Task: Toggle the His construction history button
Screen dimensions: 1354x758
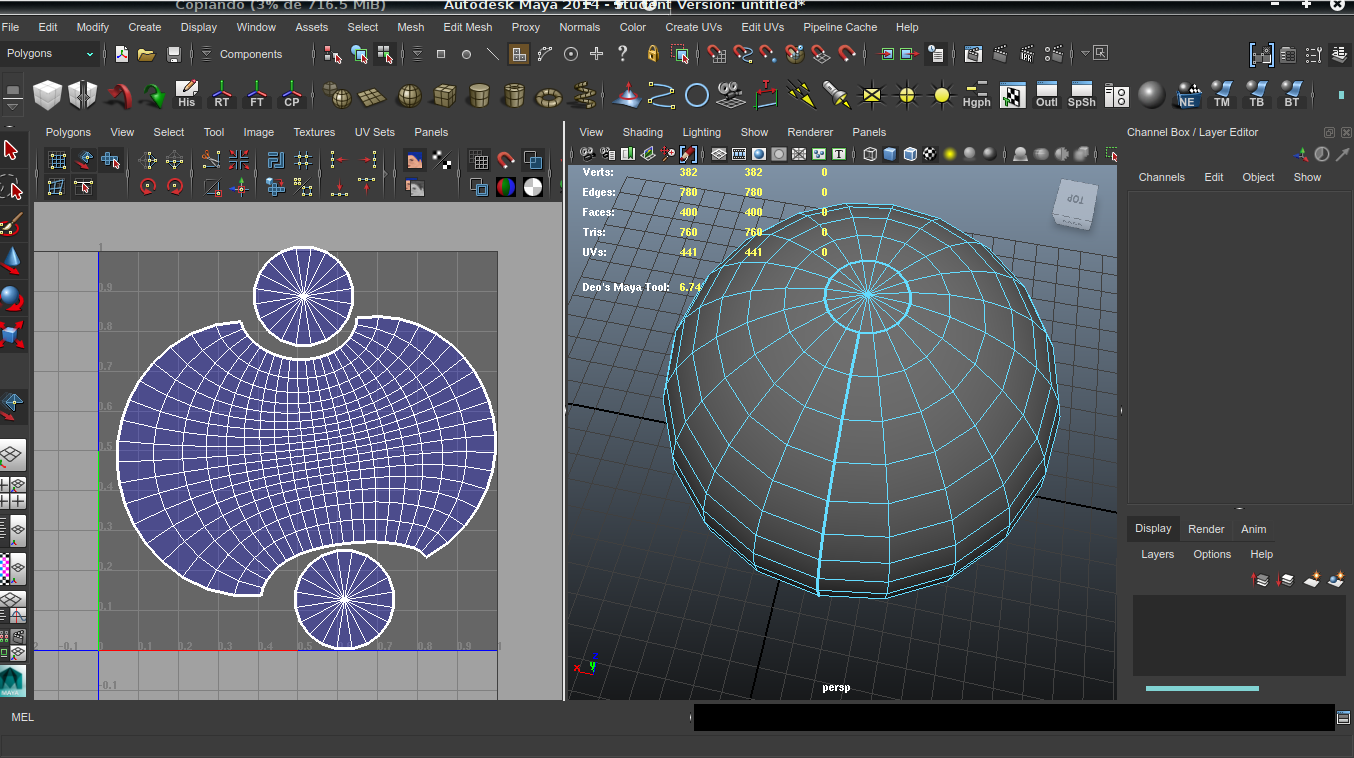Action: click(187, 94)
